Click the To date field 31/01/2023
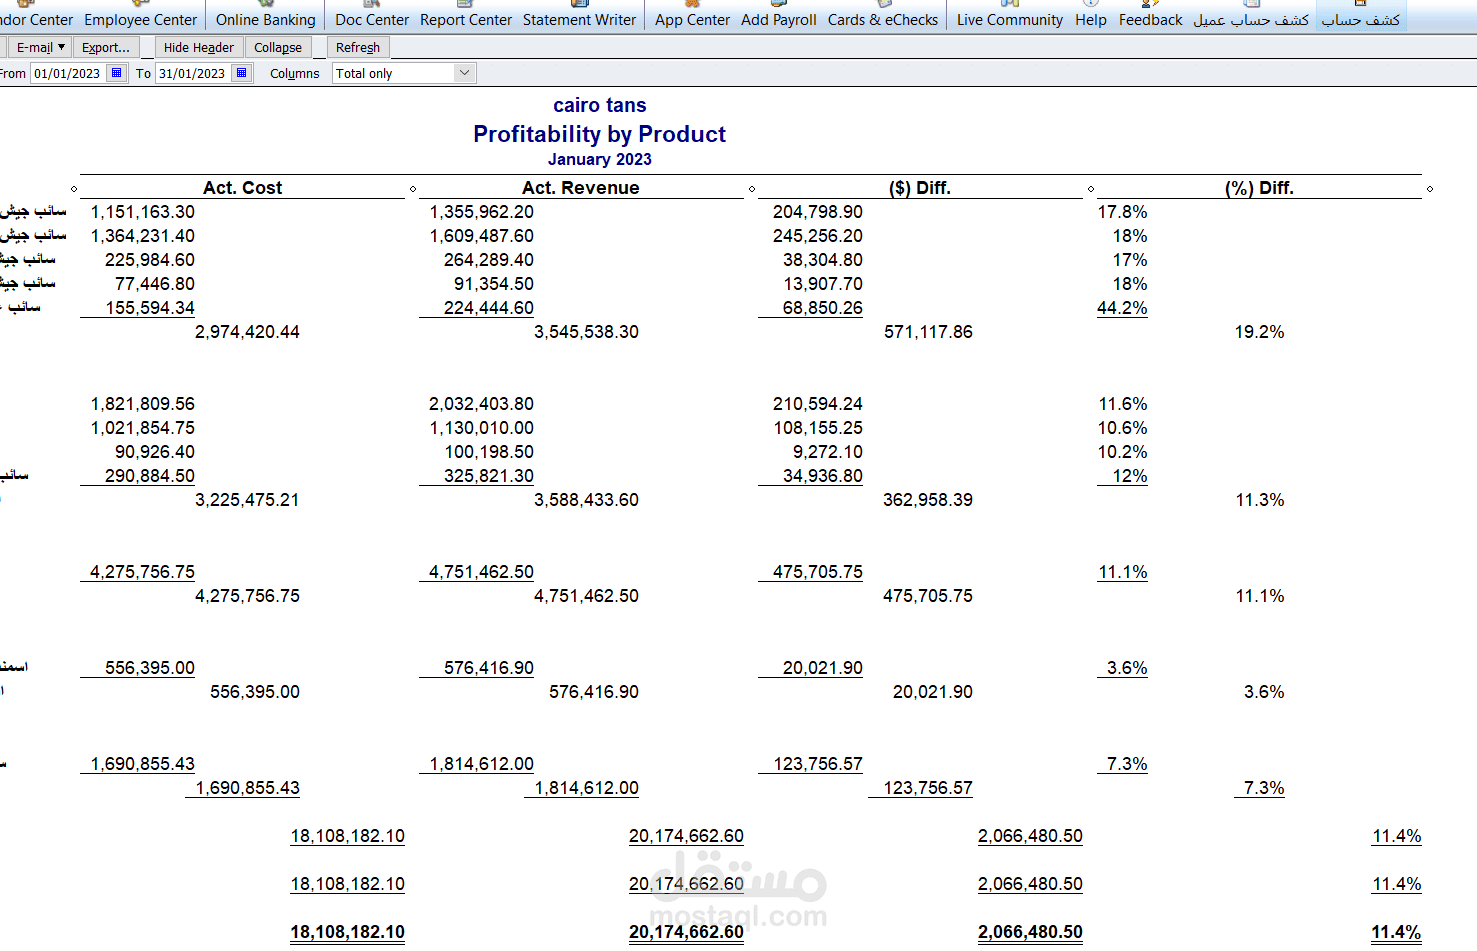This screenshot has height=951, width=1477. pyautogui.click(x=193, y=73)
